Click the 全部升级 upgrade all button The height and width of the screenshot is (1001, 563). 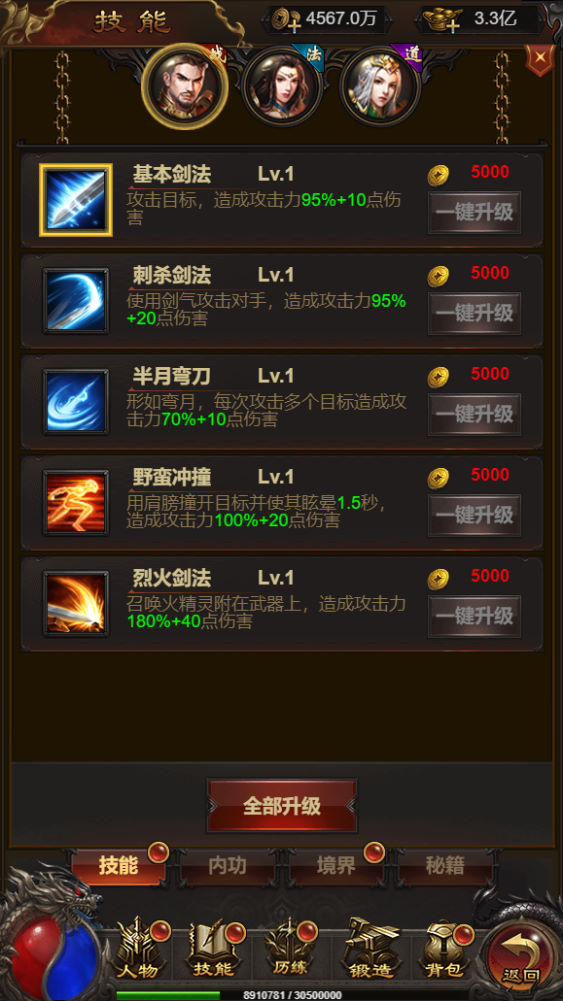point(282,806)
